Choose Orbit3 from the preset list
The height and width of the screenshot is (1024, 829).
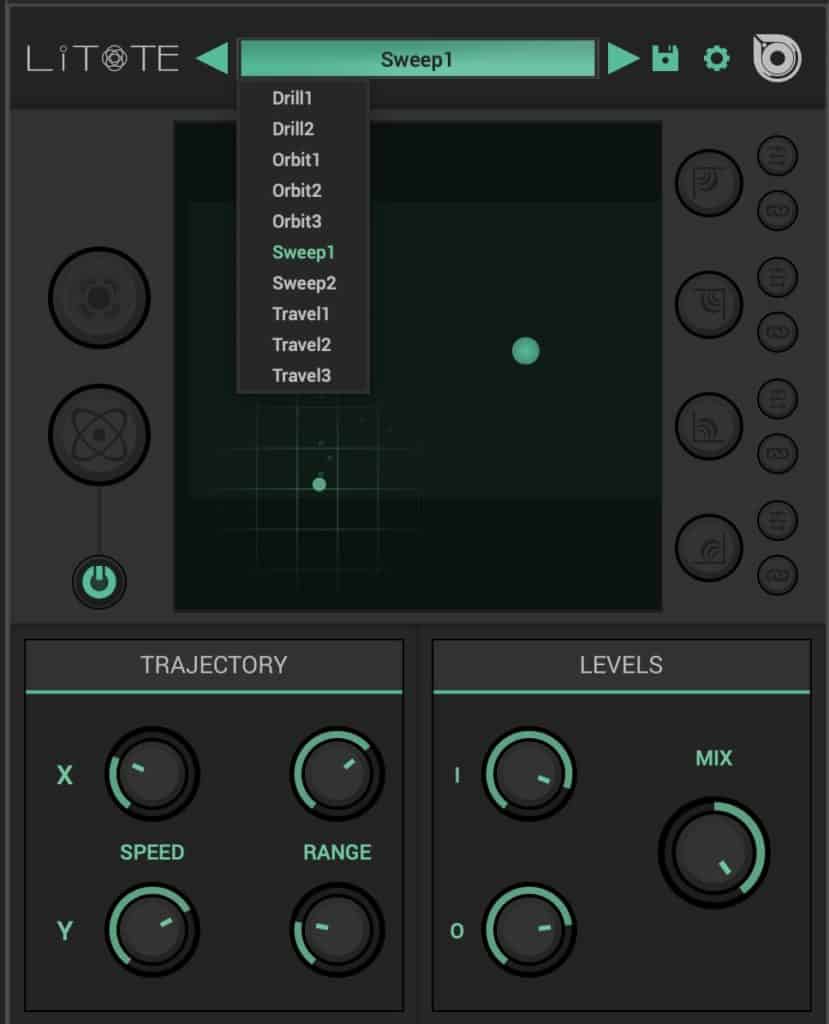303,221
